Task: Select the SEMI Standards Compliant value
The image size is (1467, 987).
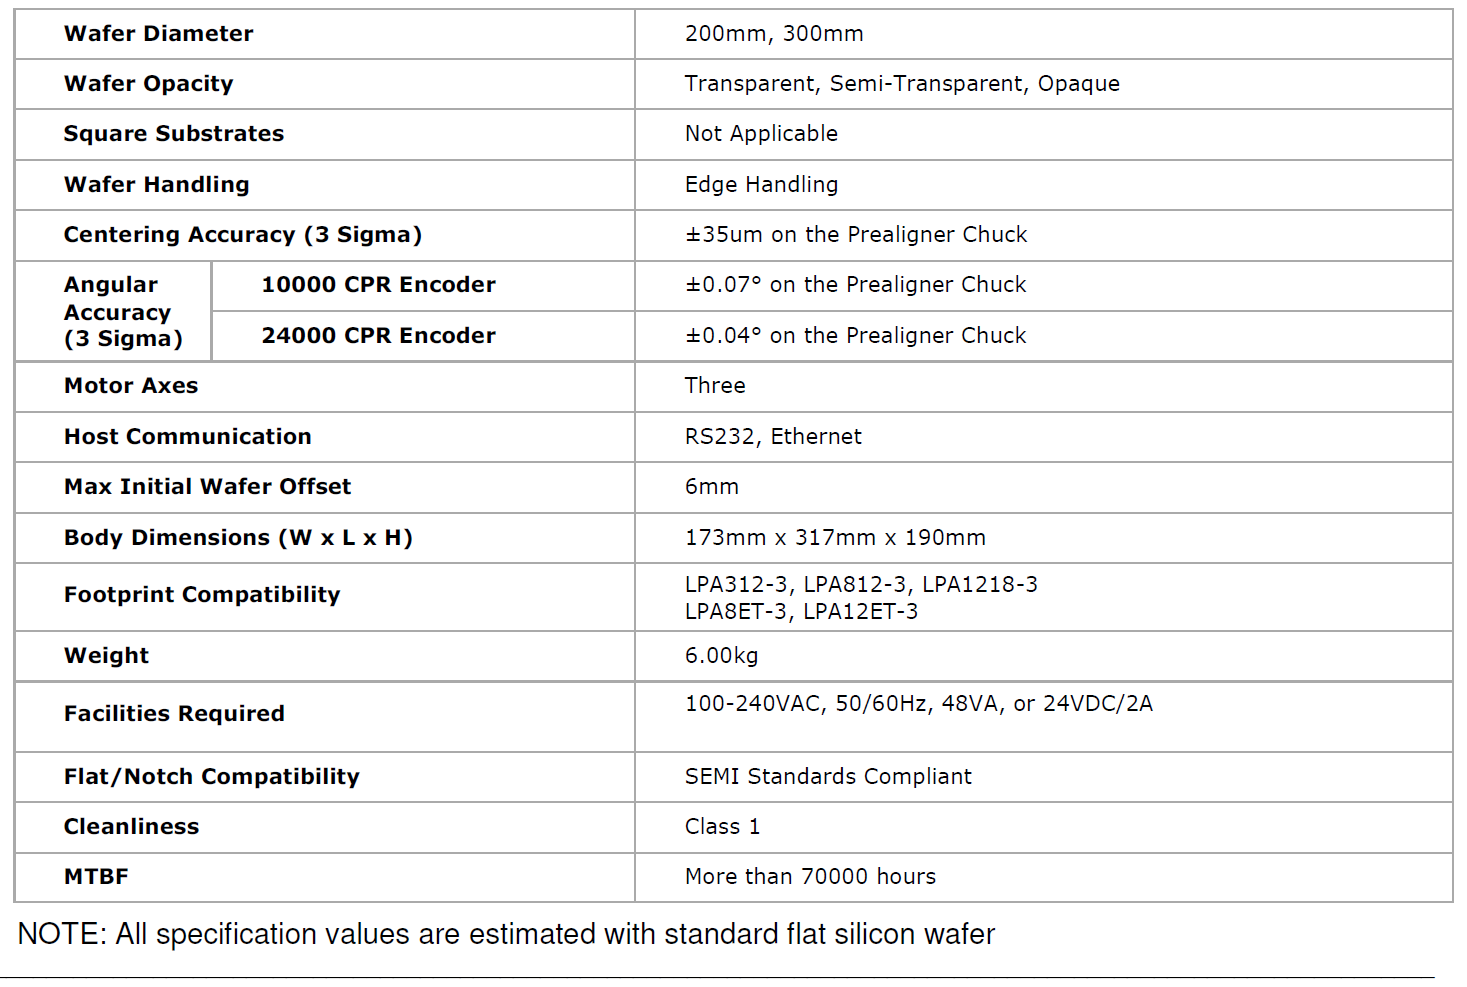Action: pyautogui.click(x=828, y=777)
